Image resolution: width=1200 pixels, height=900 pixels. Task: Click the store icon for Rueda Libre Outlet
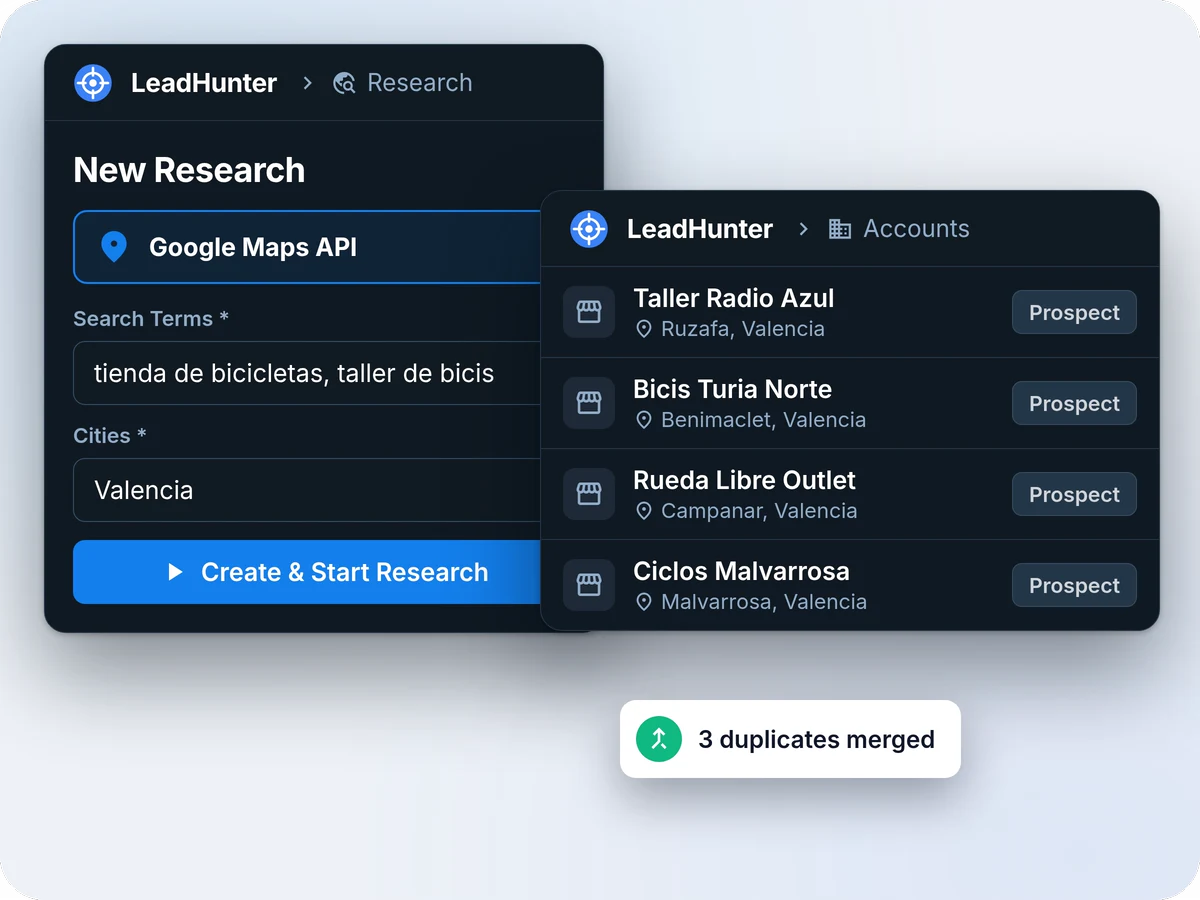589,494
